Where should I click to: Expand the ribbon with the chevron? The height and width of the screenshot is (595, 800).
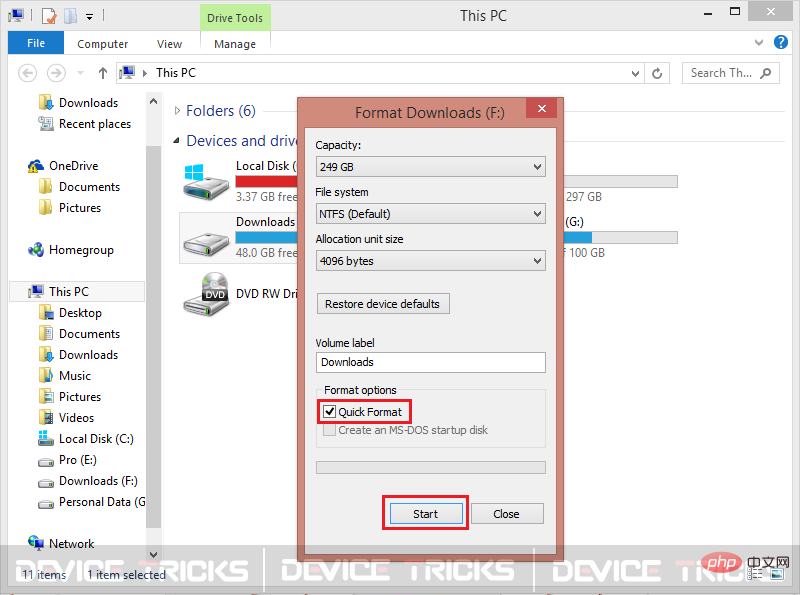pyautogui.click(x=759, y=42)
